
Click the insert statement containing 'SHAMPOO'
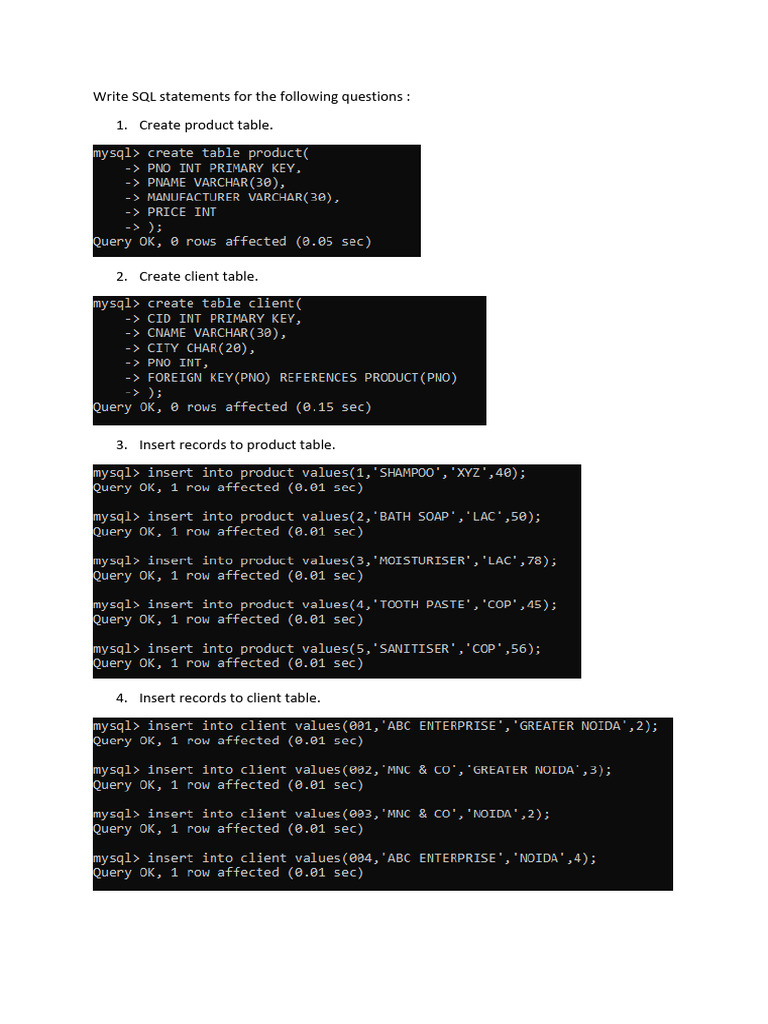[309, 473]
